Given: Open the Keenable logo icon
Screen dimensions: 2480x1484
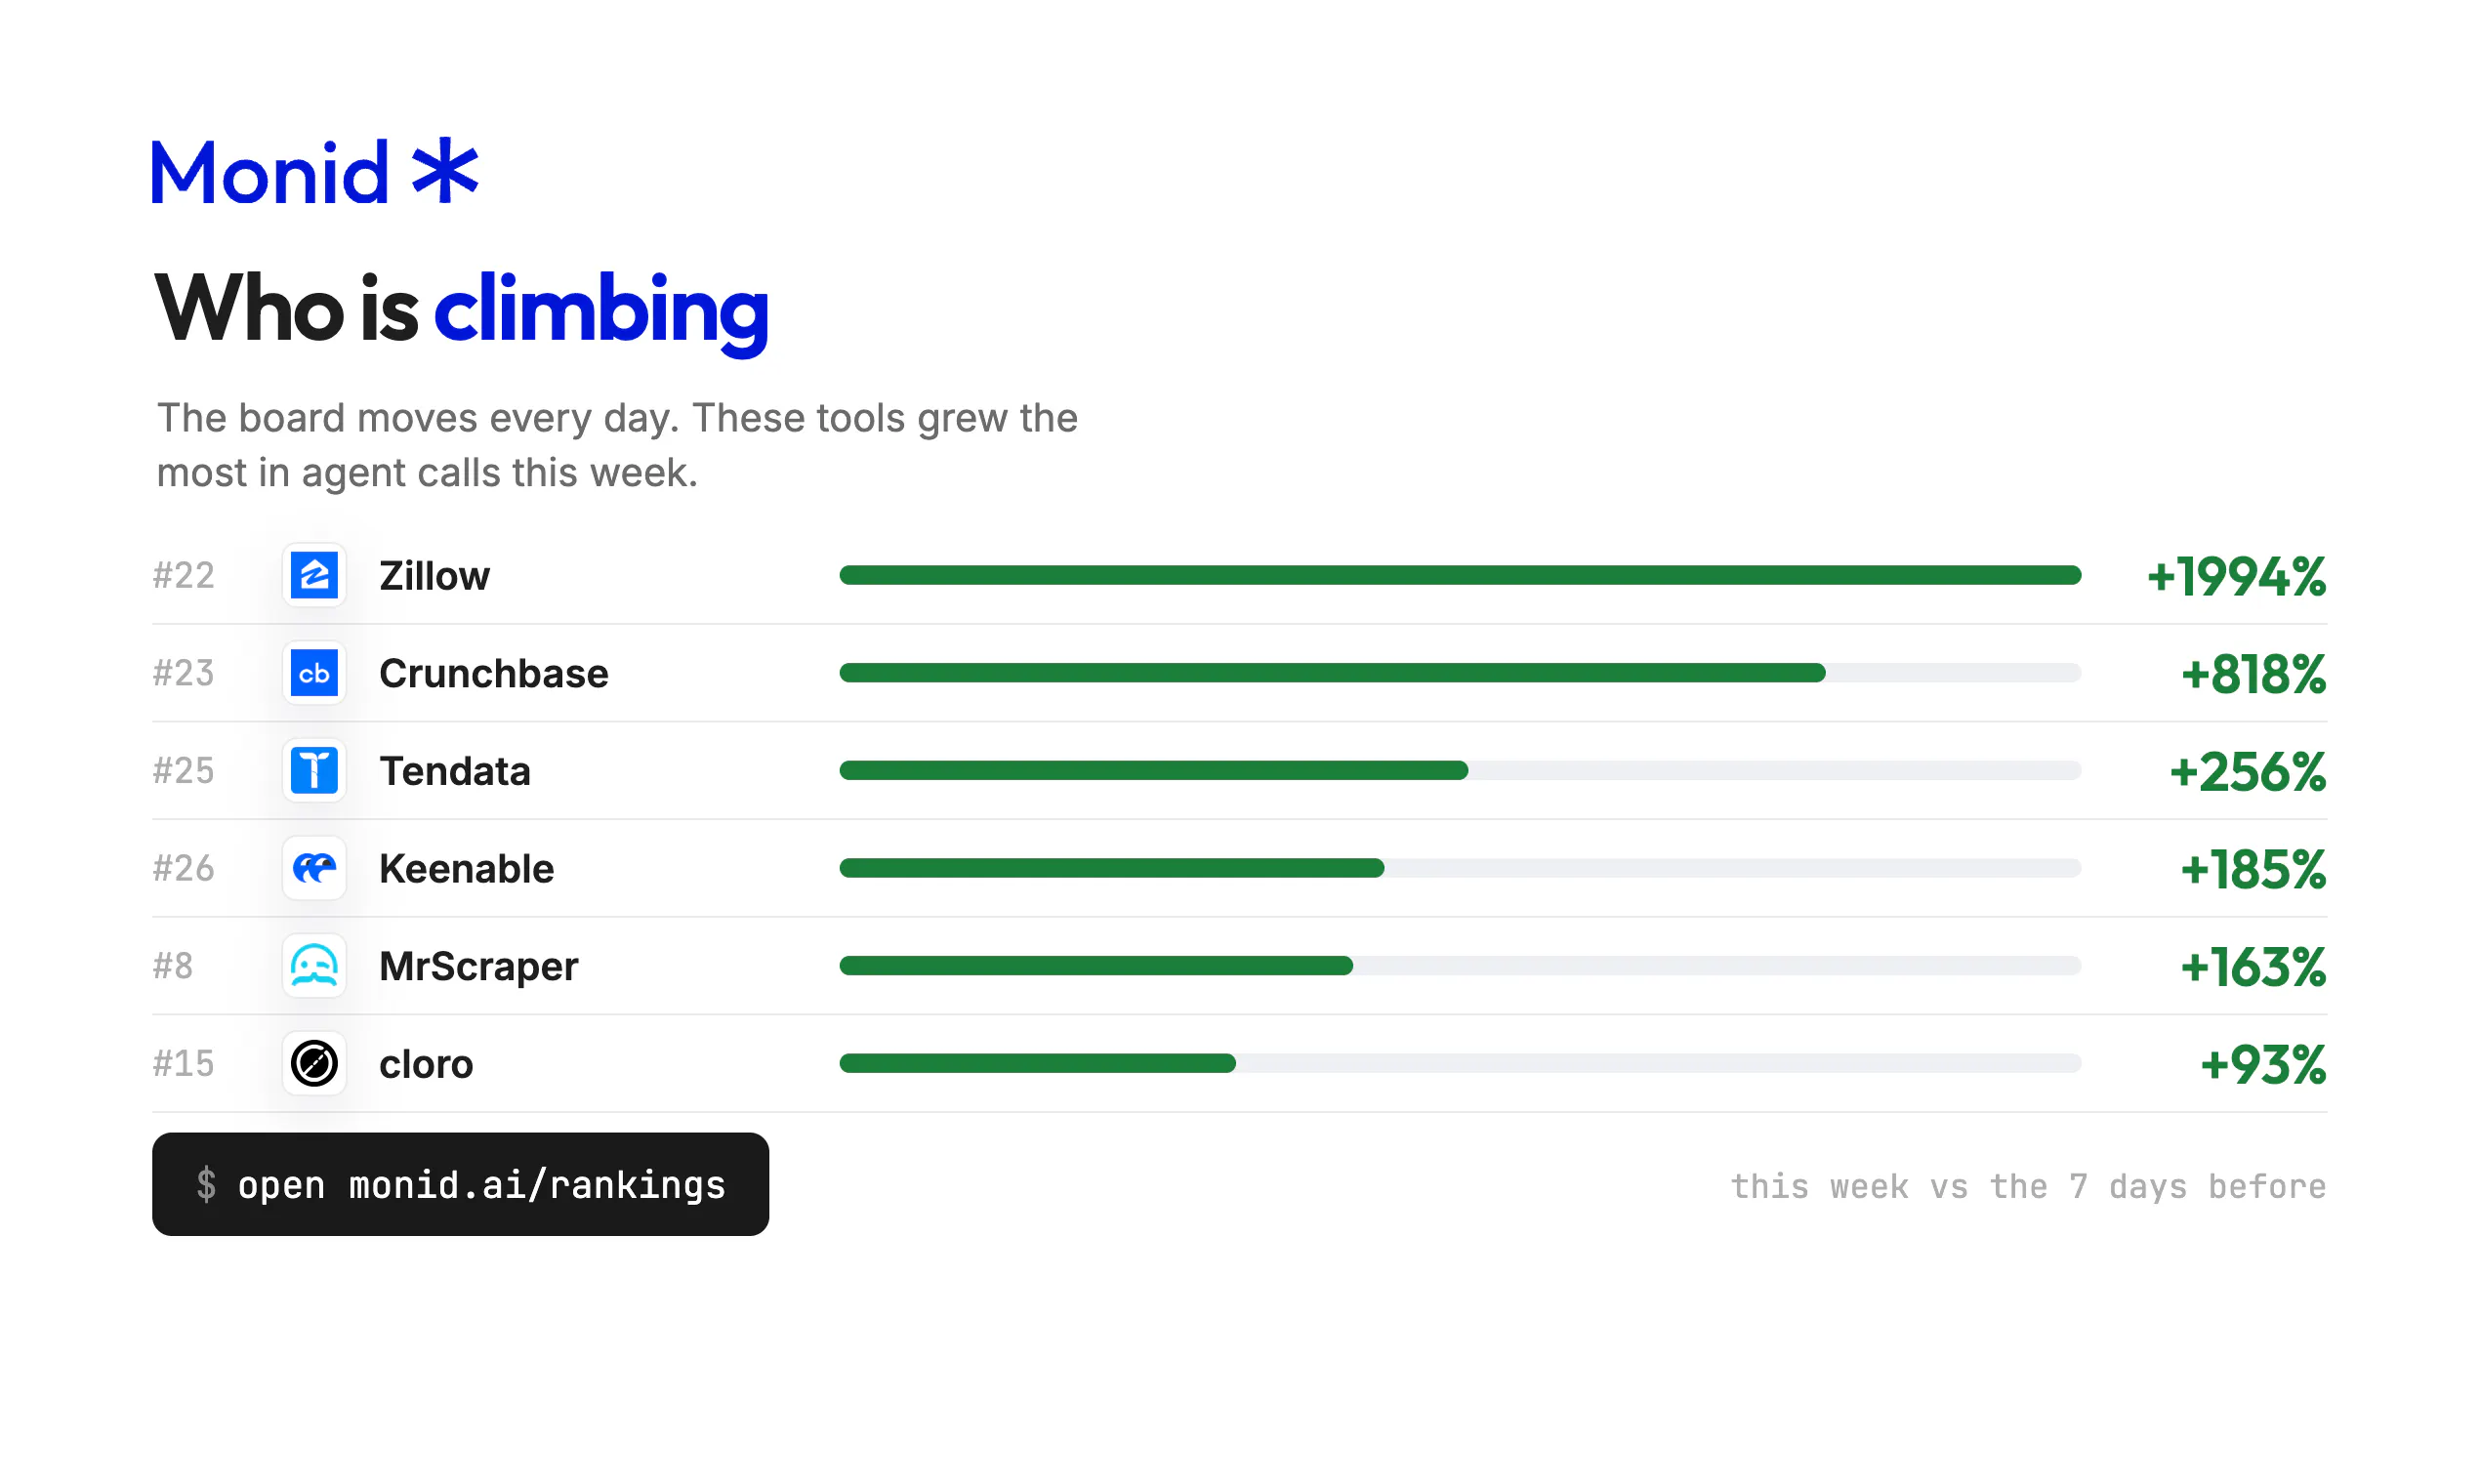Looking at the screenshot, I should [x=314, y=868].
